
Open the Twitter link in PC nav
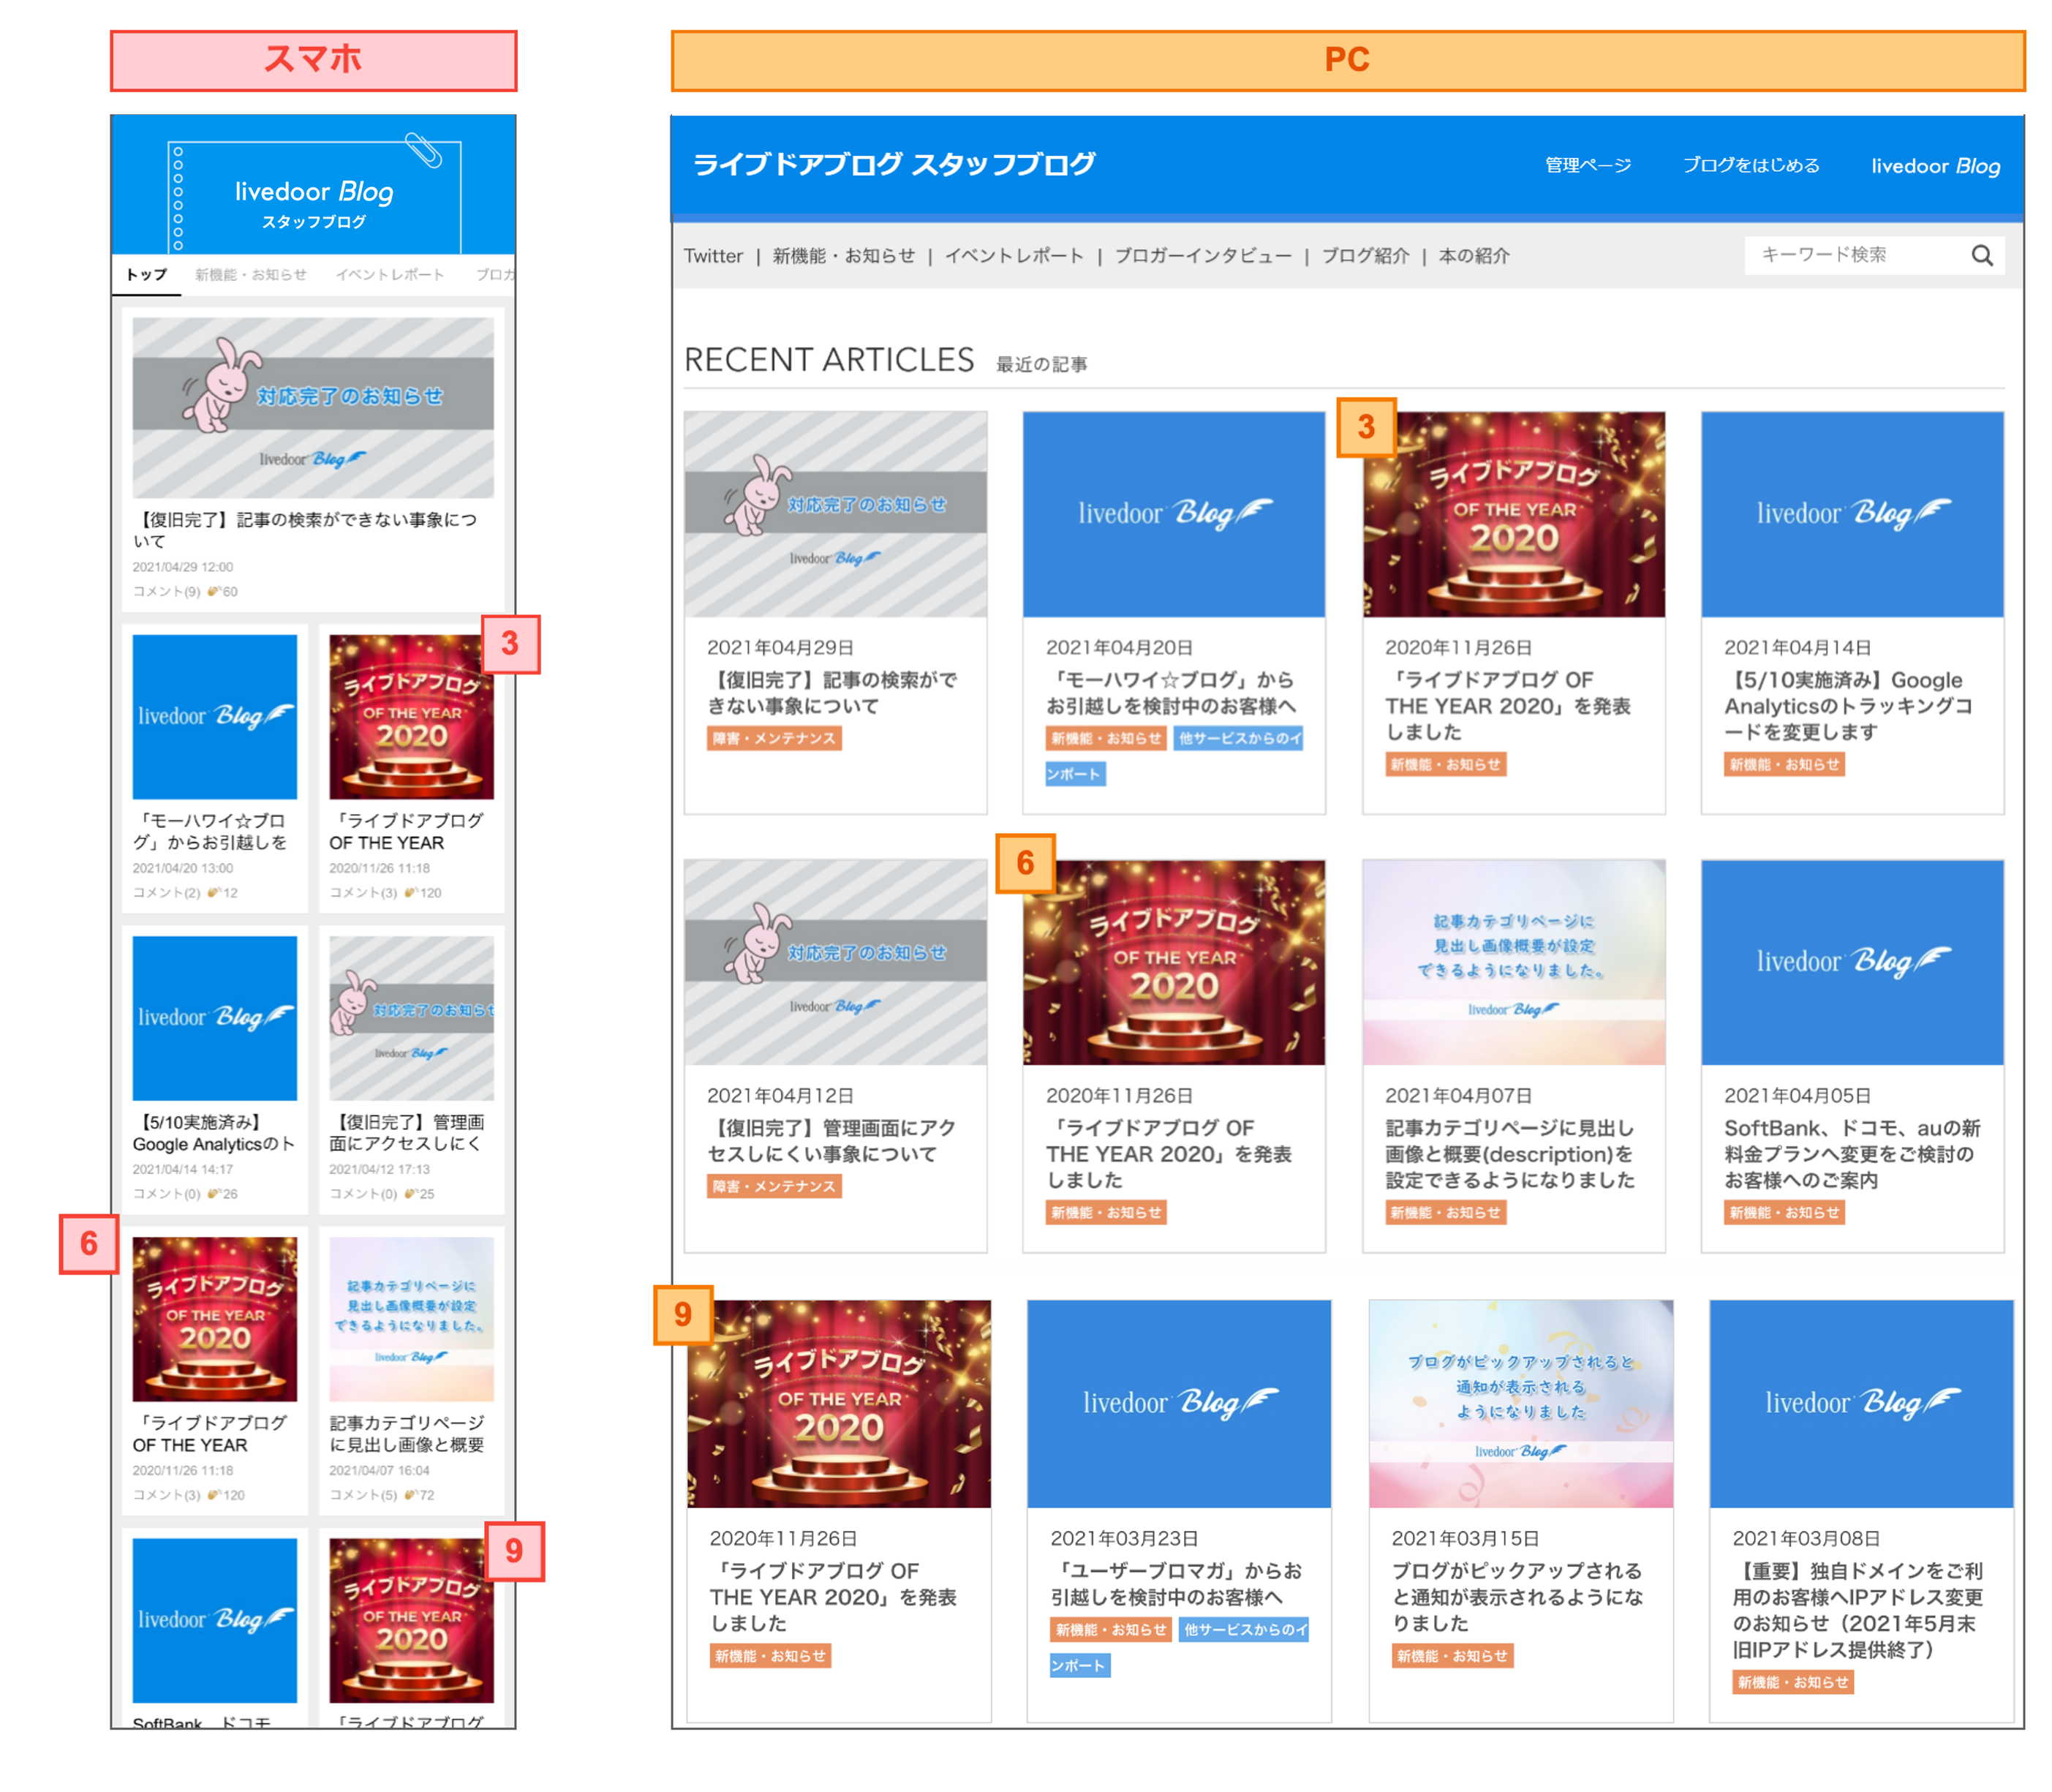pyautogui.click(x=713, y=256)
